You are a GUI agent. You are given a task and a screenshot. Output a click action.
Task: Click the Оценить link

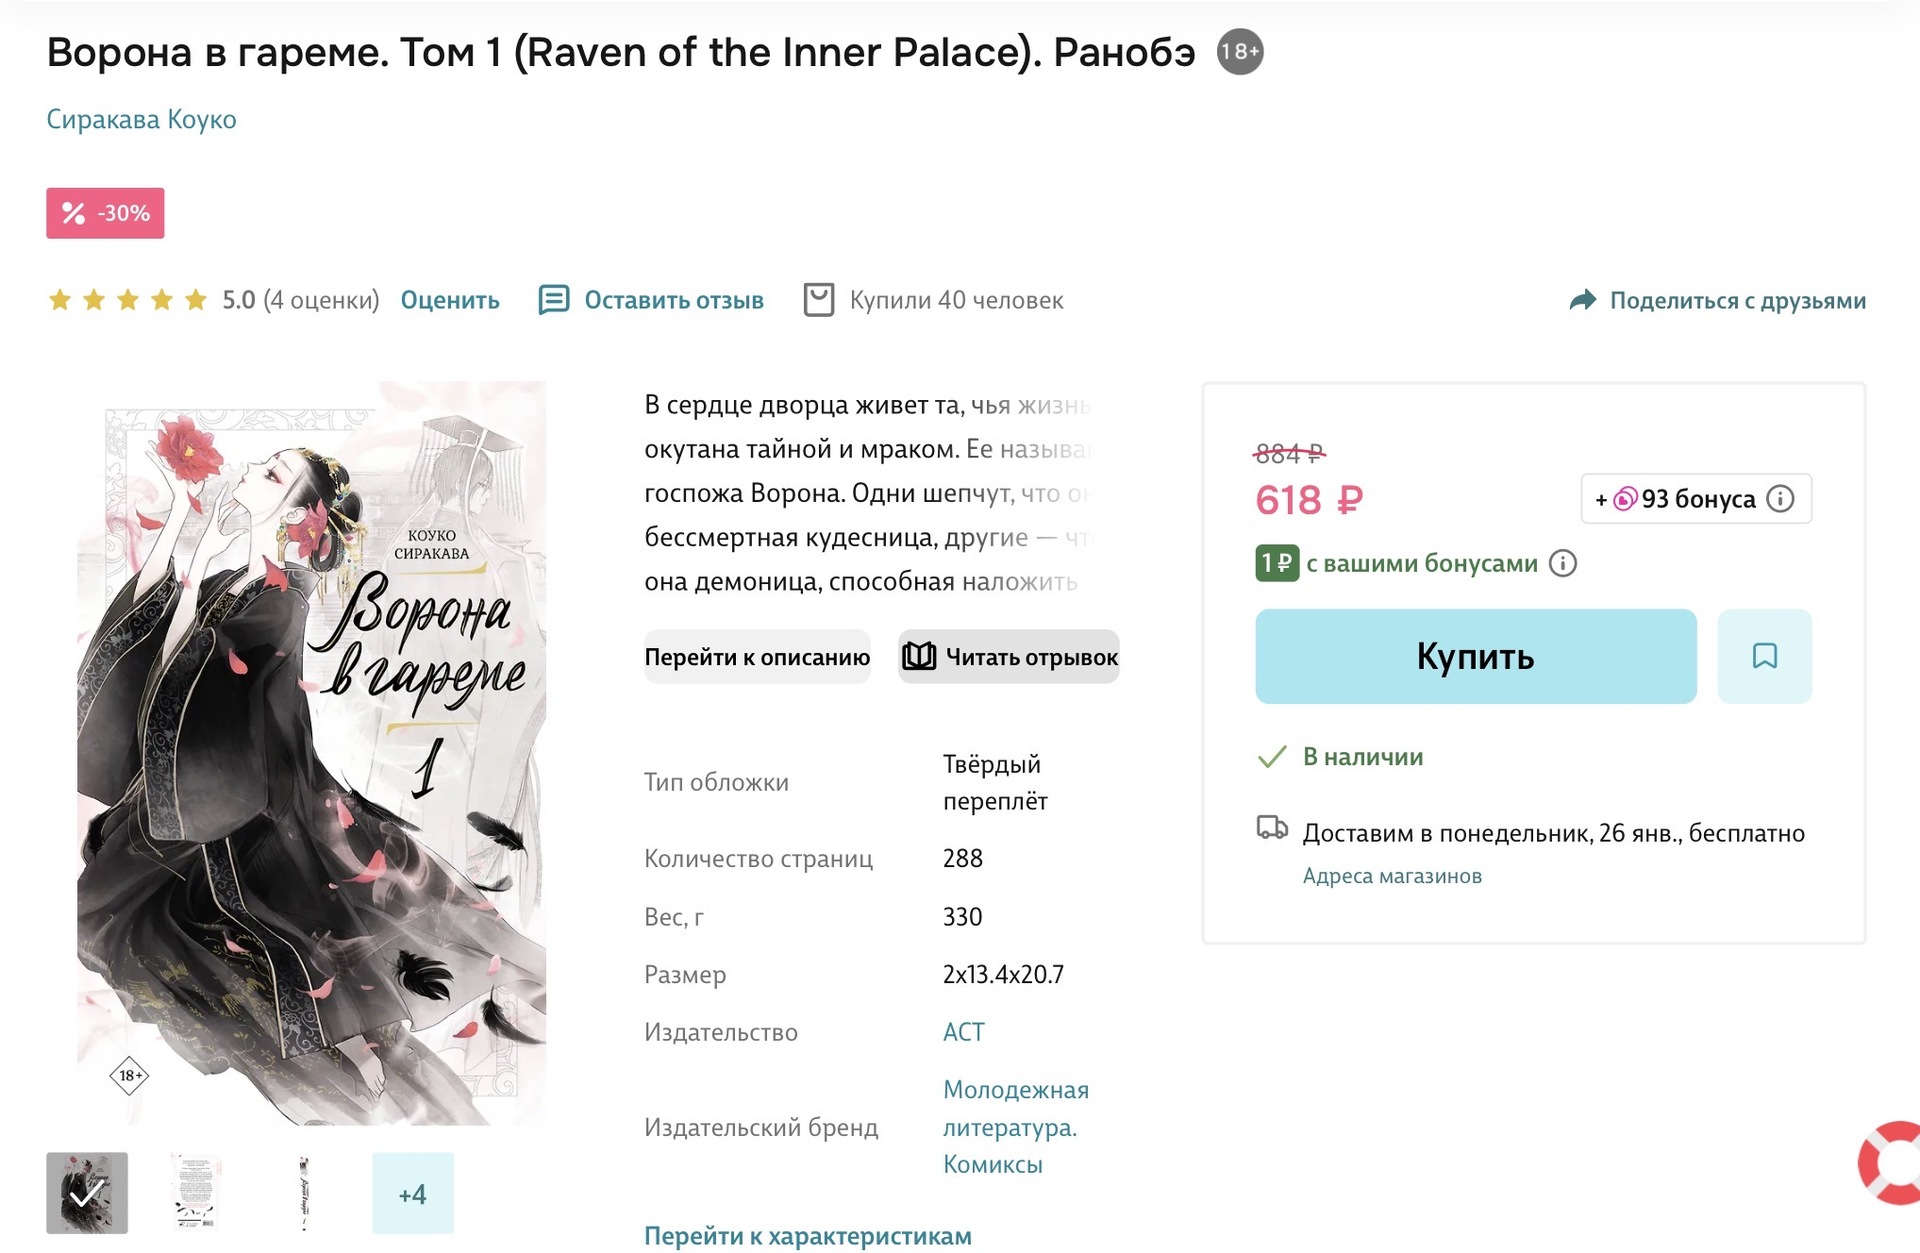click(450, 300)
